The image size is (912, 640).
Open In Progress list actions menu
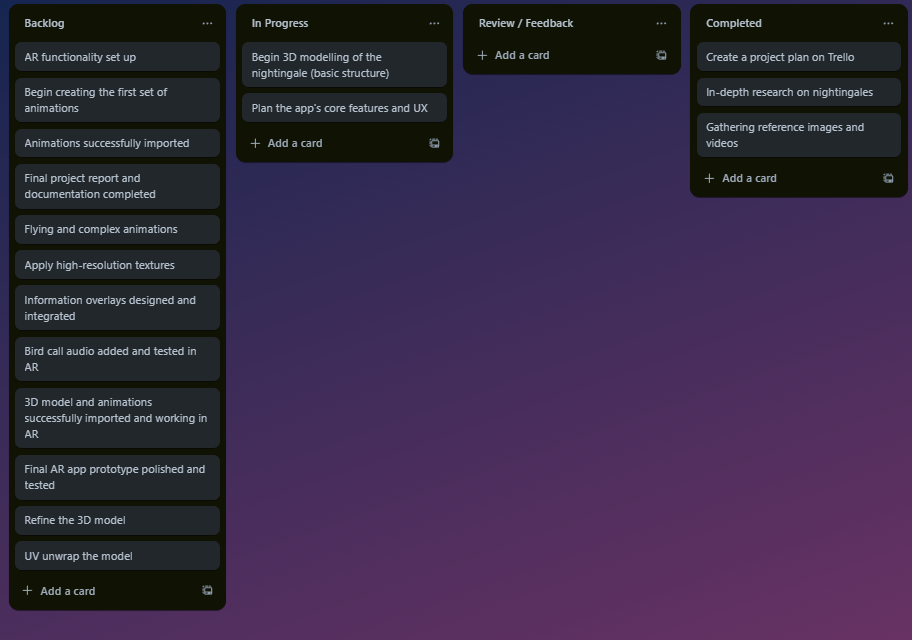tap(434, 23)
